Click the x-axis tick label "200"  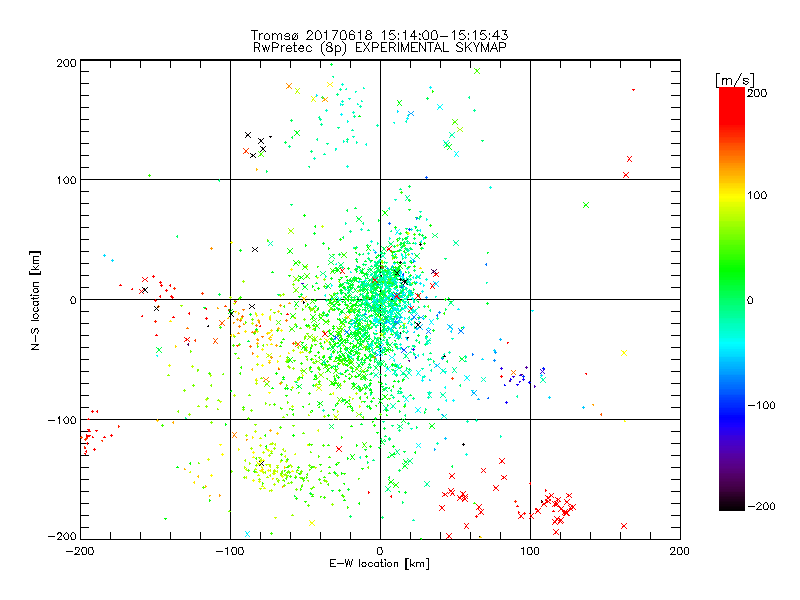tap(680, 551)
